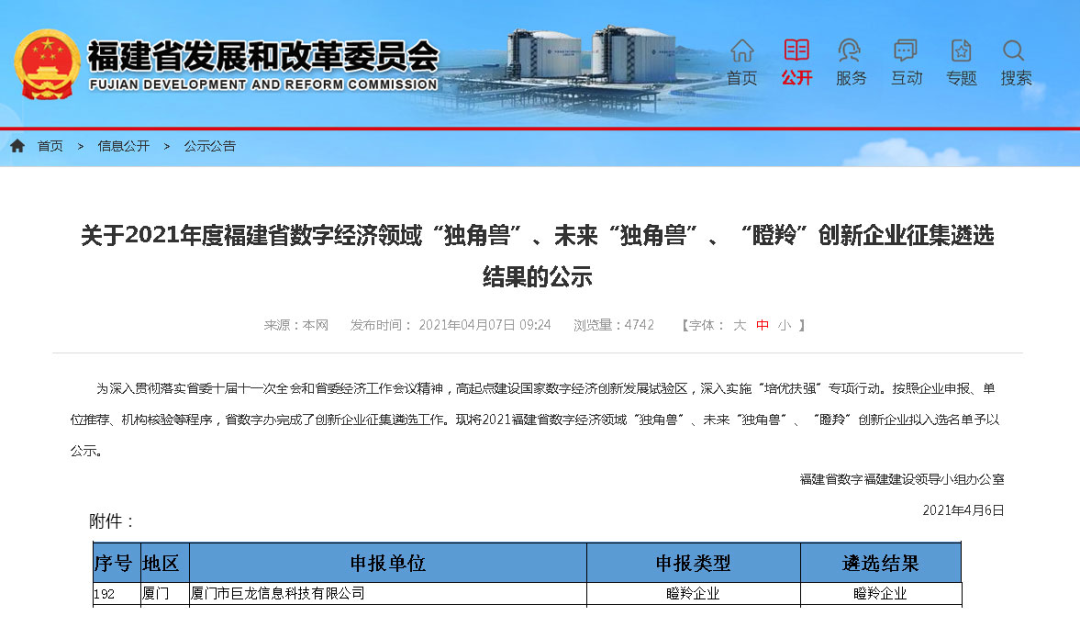The image size is (1080, 638).
Task: Open 公示公告 breadcrumb link
Action: pyautogui.click(x=210, y=146)
